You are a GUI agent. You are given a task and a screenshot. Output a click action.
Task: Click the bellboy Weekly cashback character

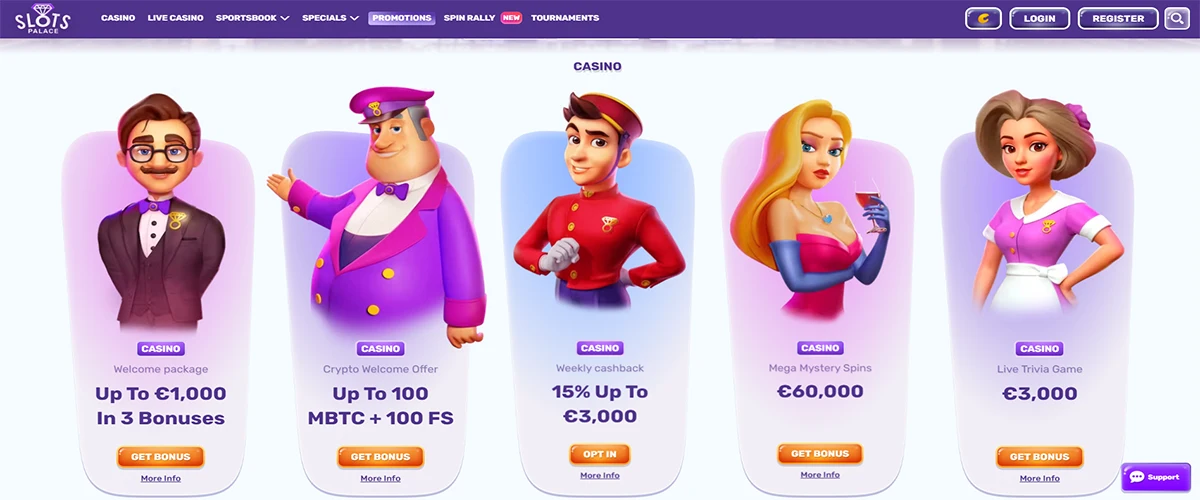[599, 200]
